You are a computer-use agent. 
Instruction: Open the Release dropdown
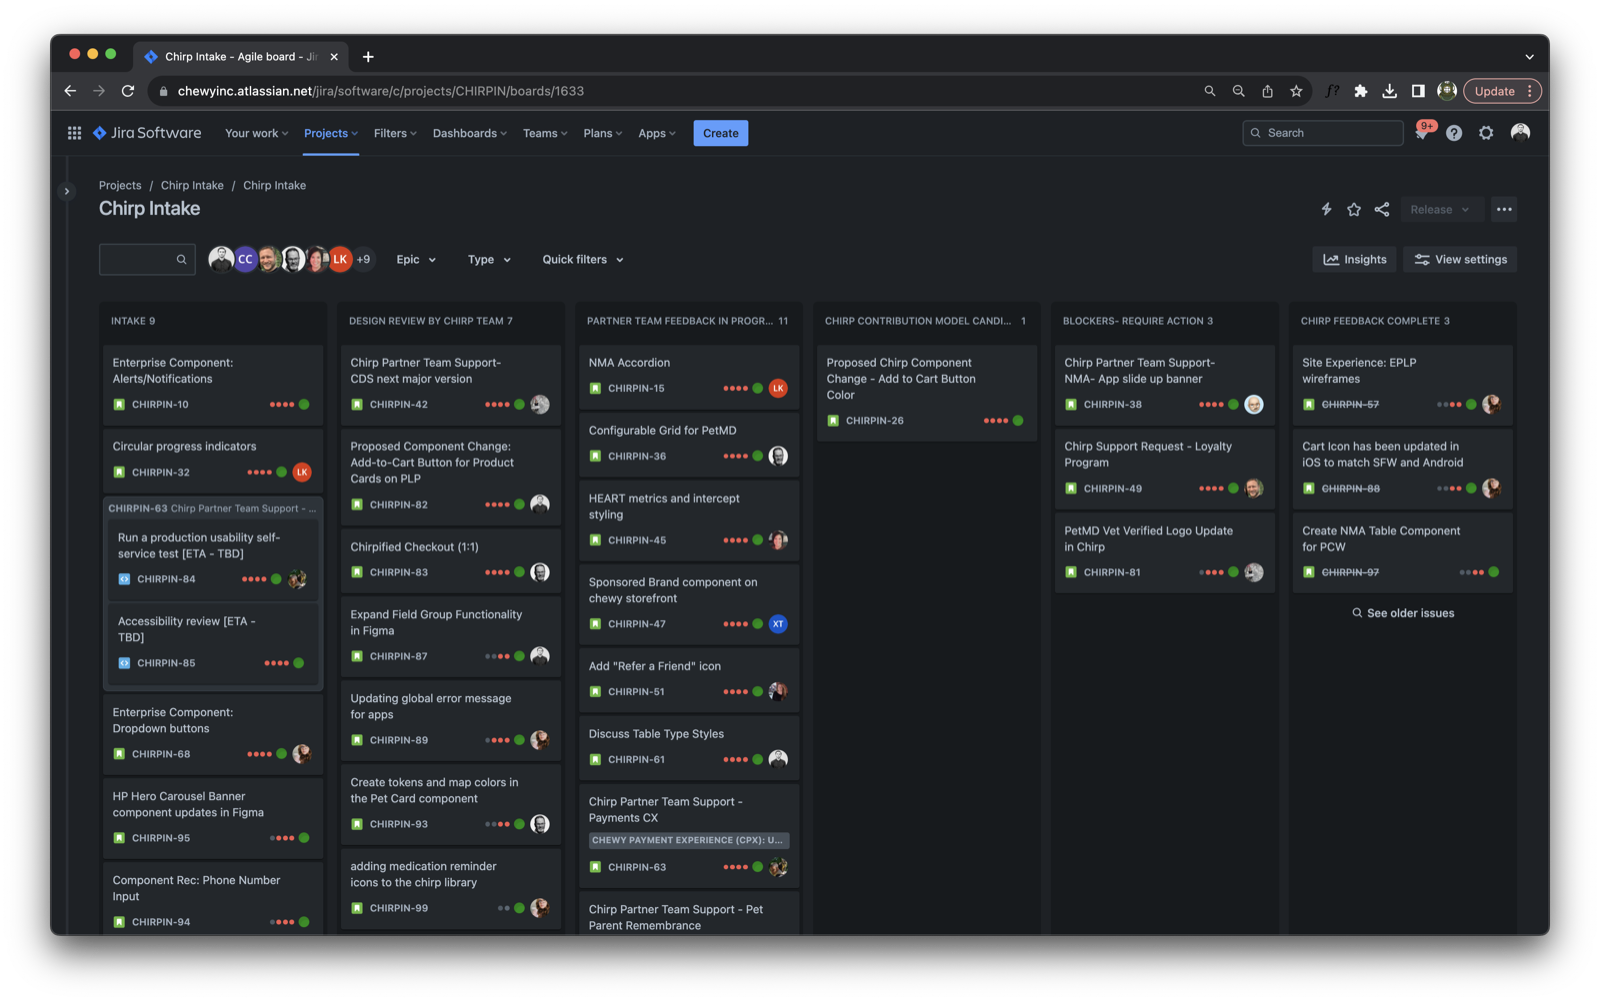pyautogui.click(x=1440, y=209)
